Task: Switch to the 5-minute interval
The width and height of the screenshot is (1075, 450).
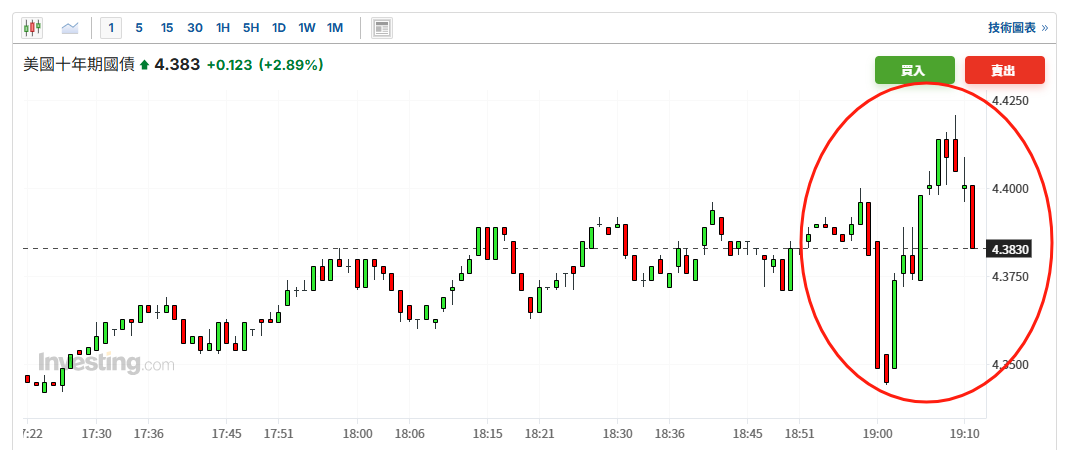Action: 139,28
